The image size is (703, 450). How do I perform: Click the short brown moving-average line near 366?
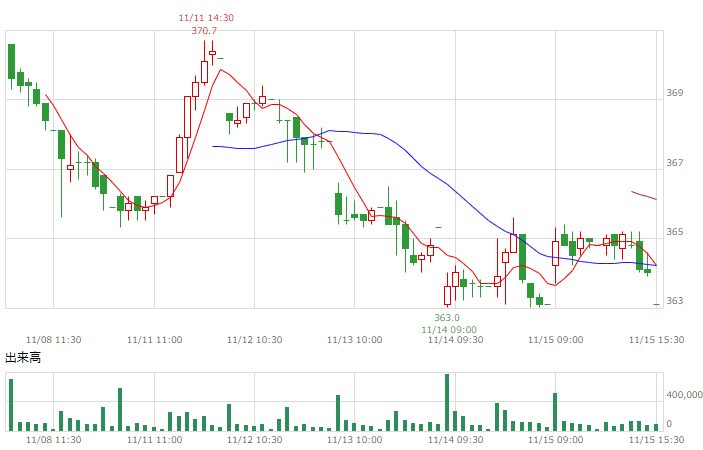[x=644, y=195]
